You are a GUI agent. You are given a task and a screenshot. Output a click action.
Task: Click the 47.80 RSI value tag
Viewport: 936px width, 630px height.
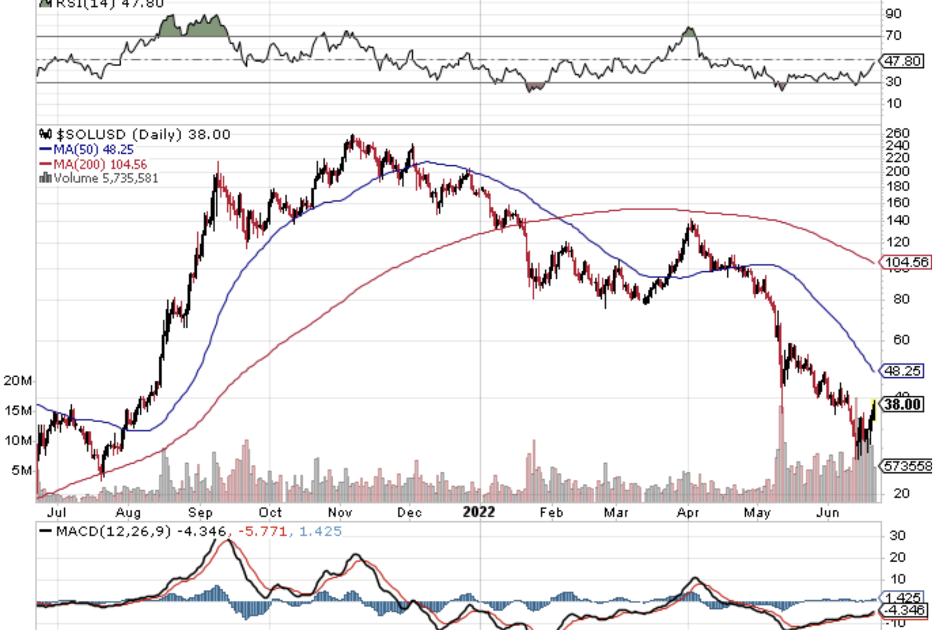tap(905, 61)
